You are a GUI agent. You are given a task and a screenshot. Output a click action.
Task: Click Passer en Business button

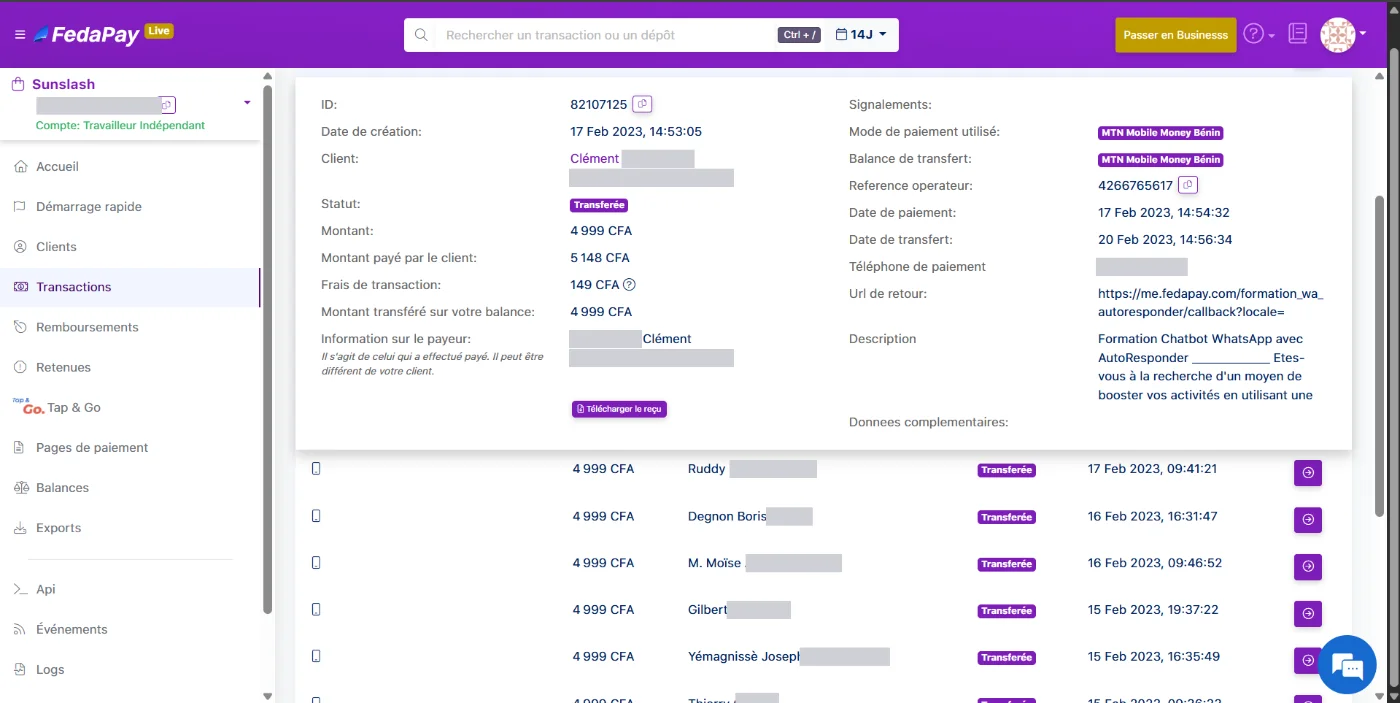pos(1176,35)
